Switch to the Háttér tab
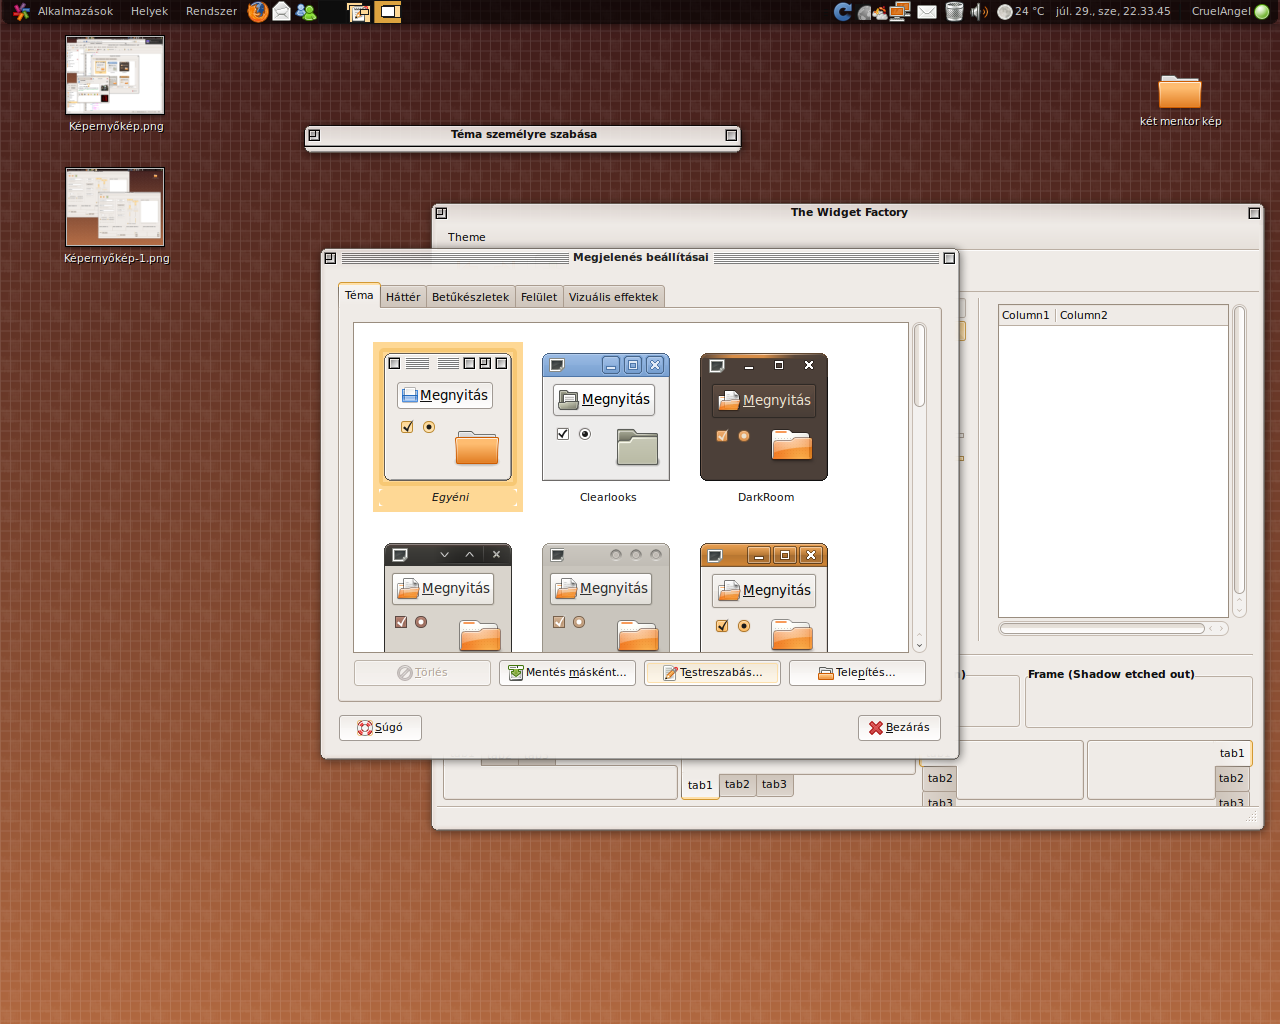The height and width of the screenshot is (1024, 1280). click(403, 297)
